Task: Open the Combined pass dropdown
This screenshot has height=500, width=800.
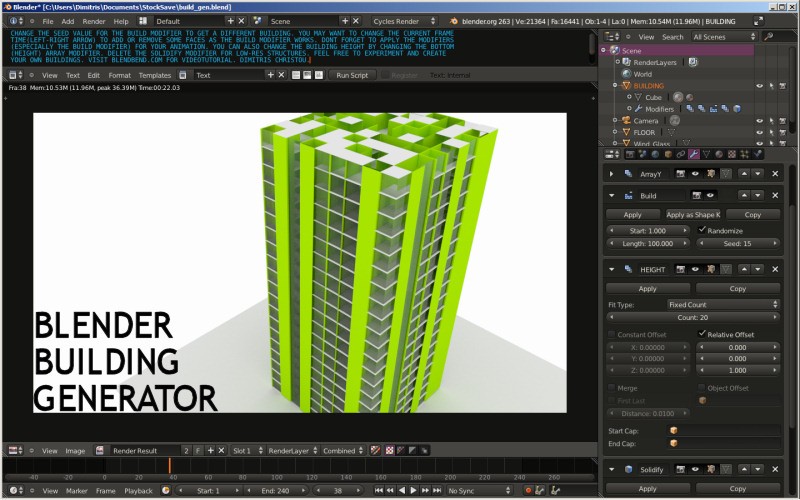Action: click(x=343, y=451)
